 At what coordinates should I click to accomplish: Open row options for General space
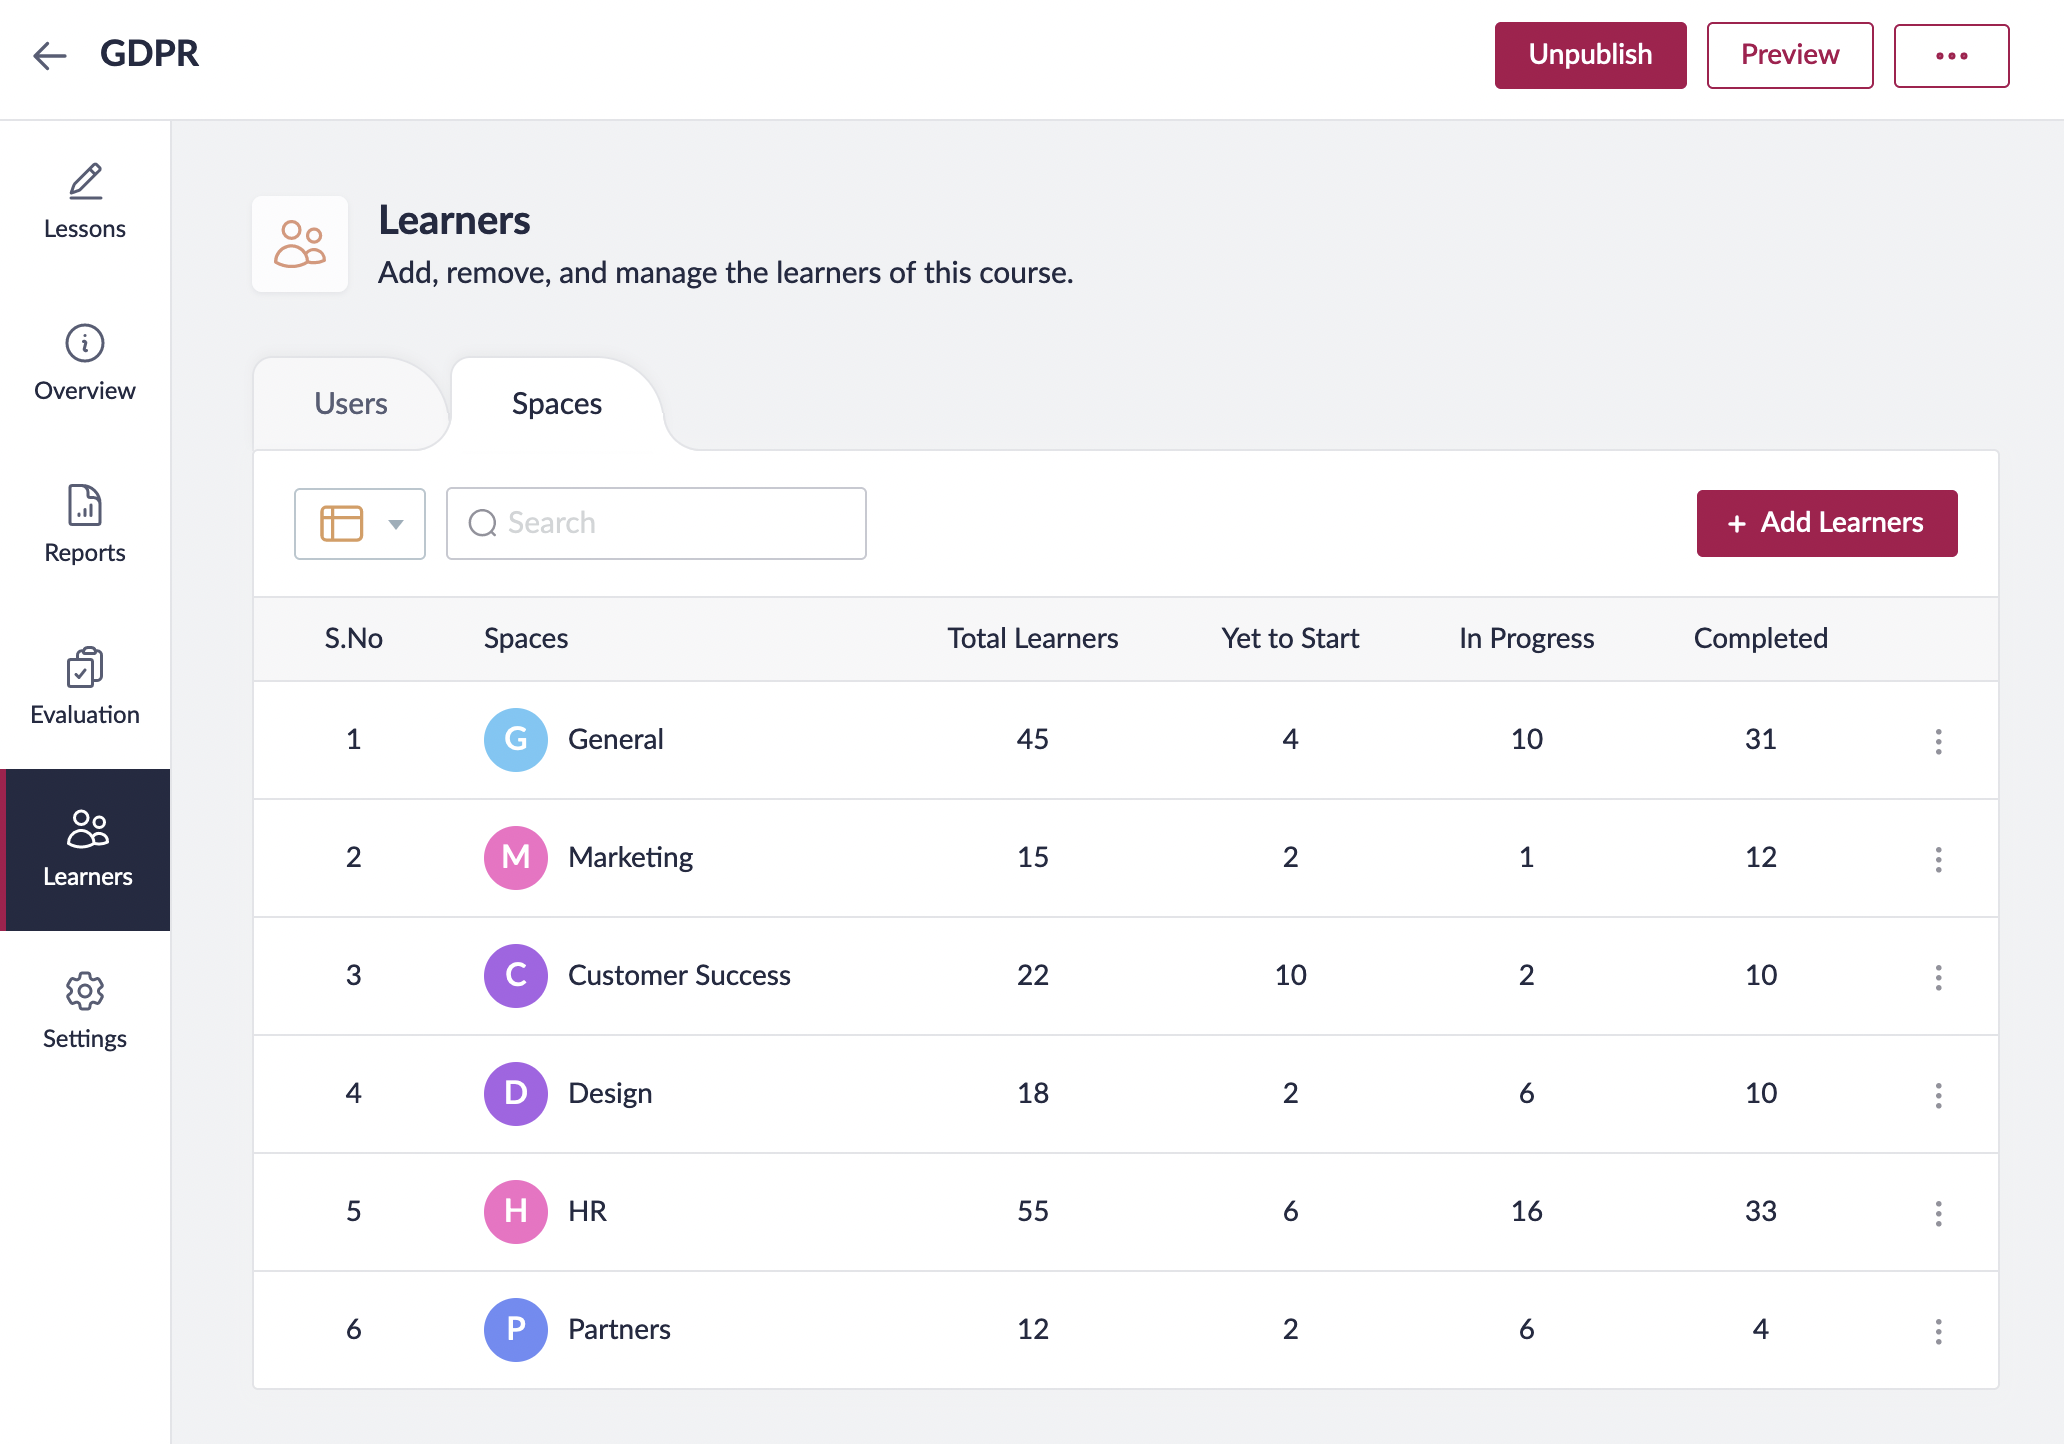tap(1937, 741)
